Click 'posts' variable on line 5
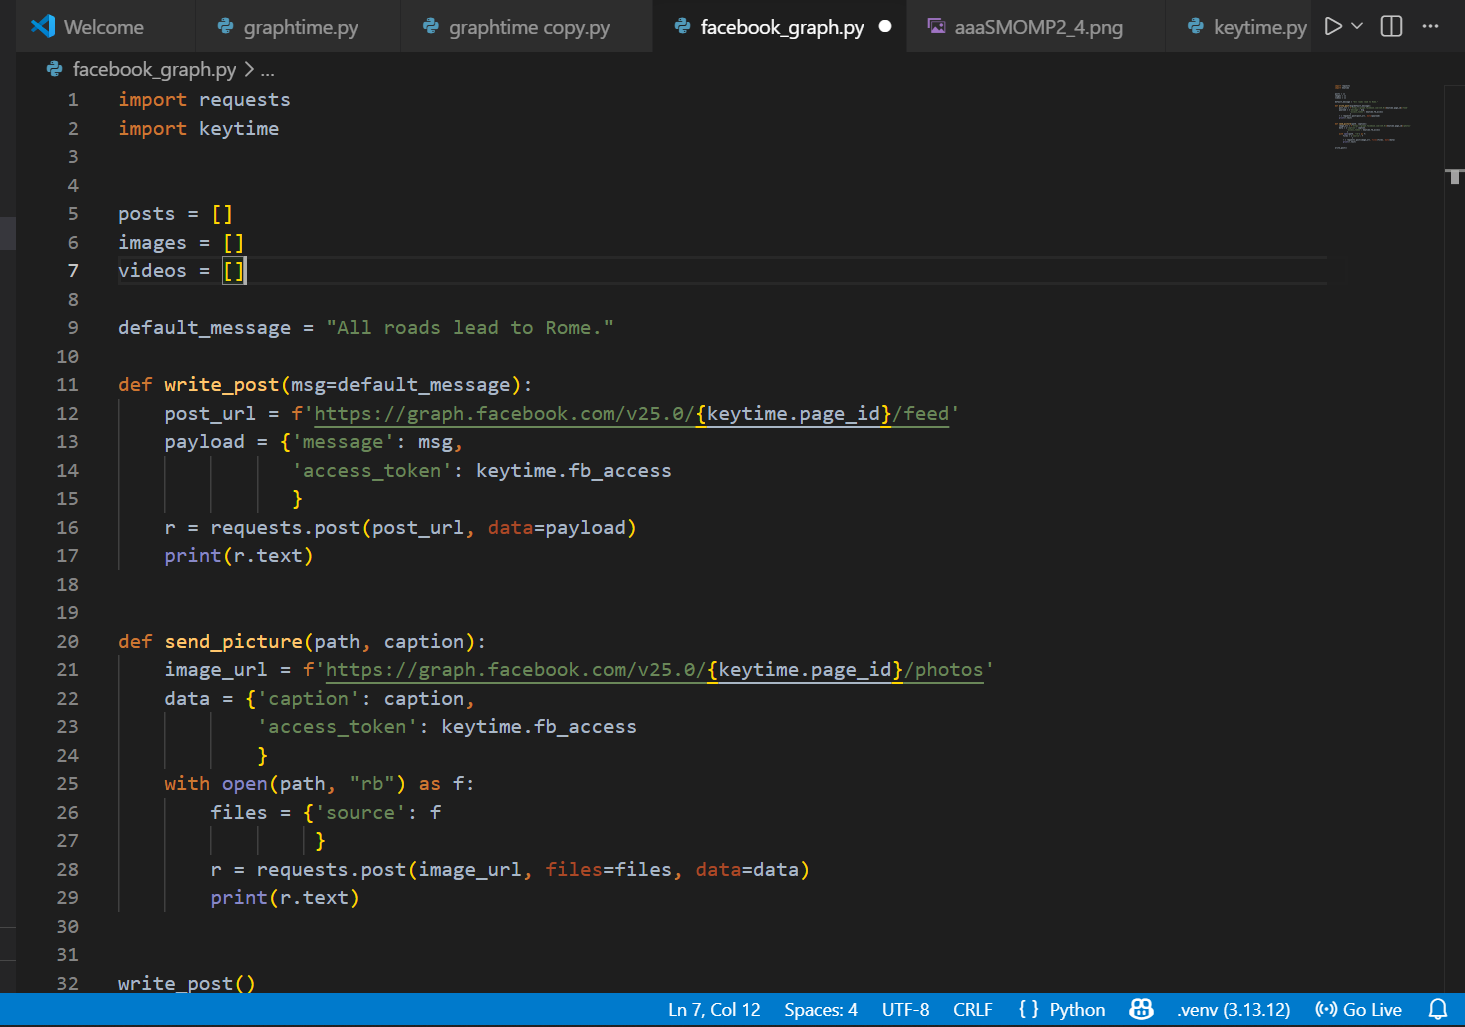1465x1027 pixels. point(146,214)
